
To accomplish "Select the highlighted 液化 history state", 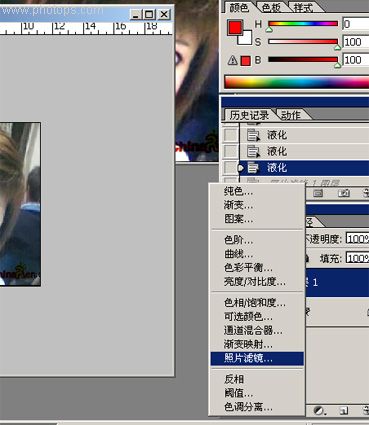I will [304, 168].
